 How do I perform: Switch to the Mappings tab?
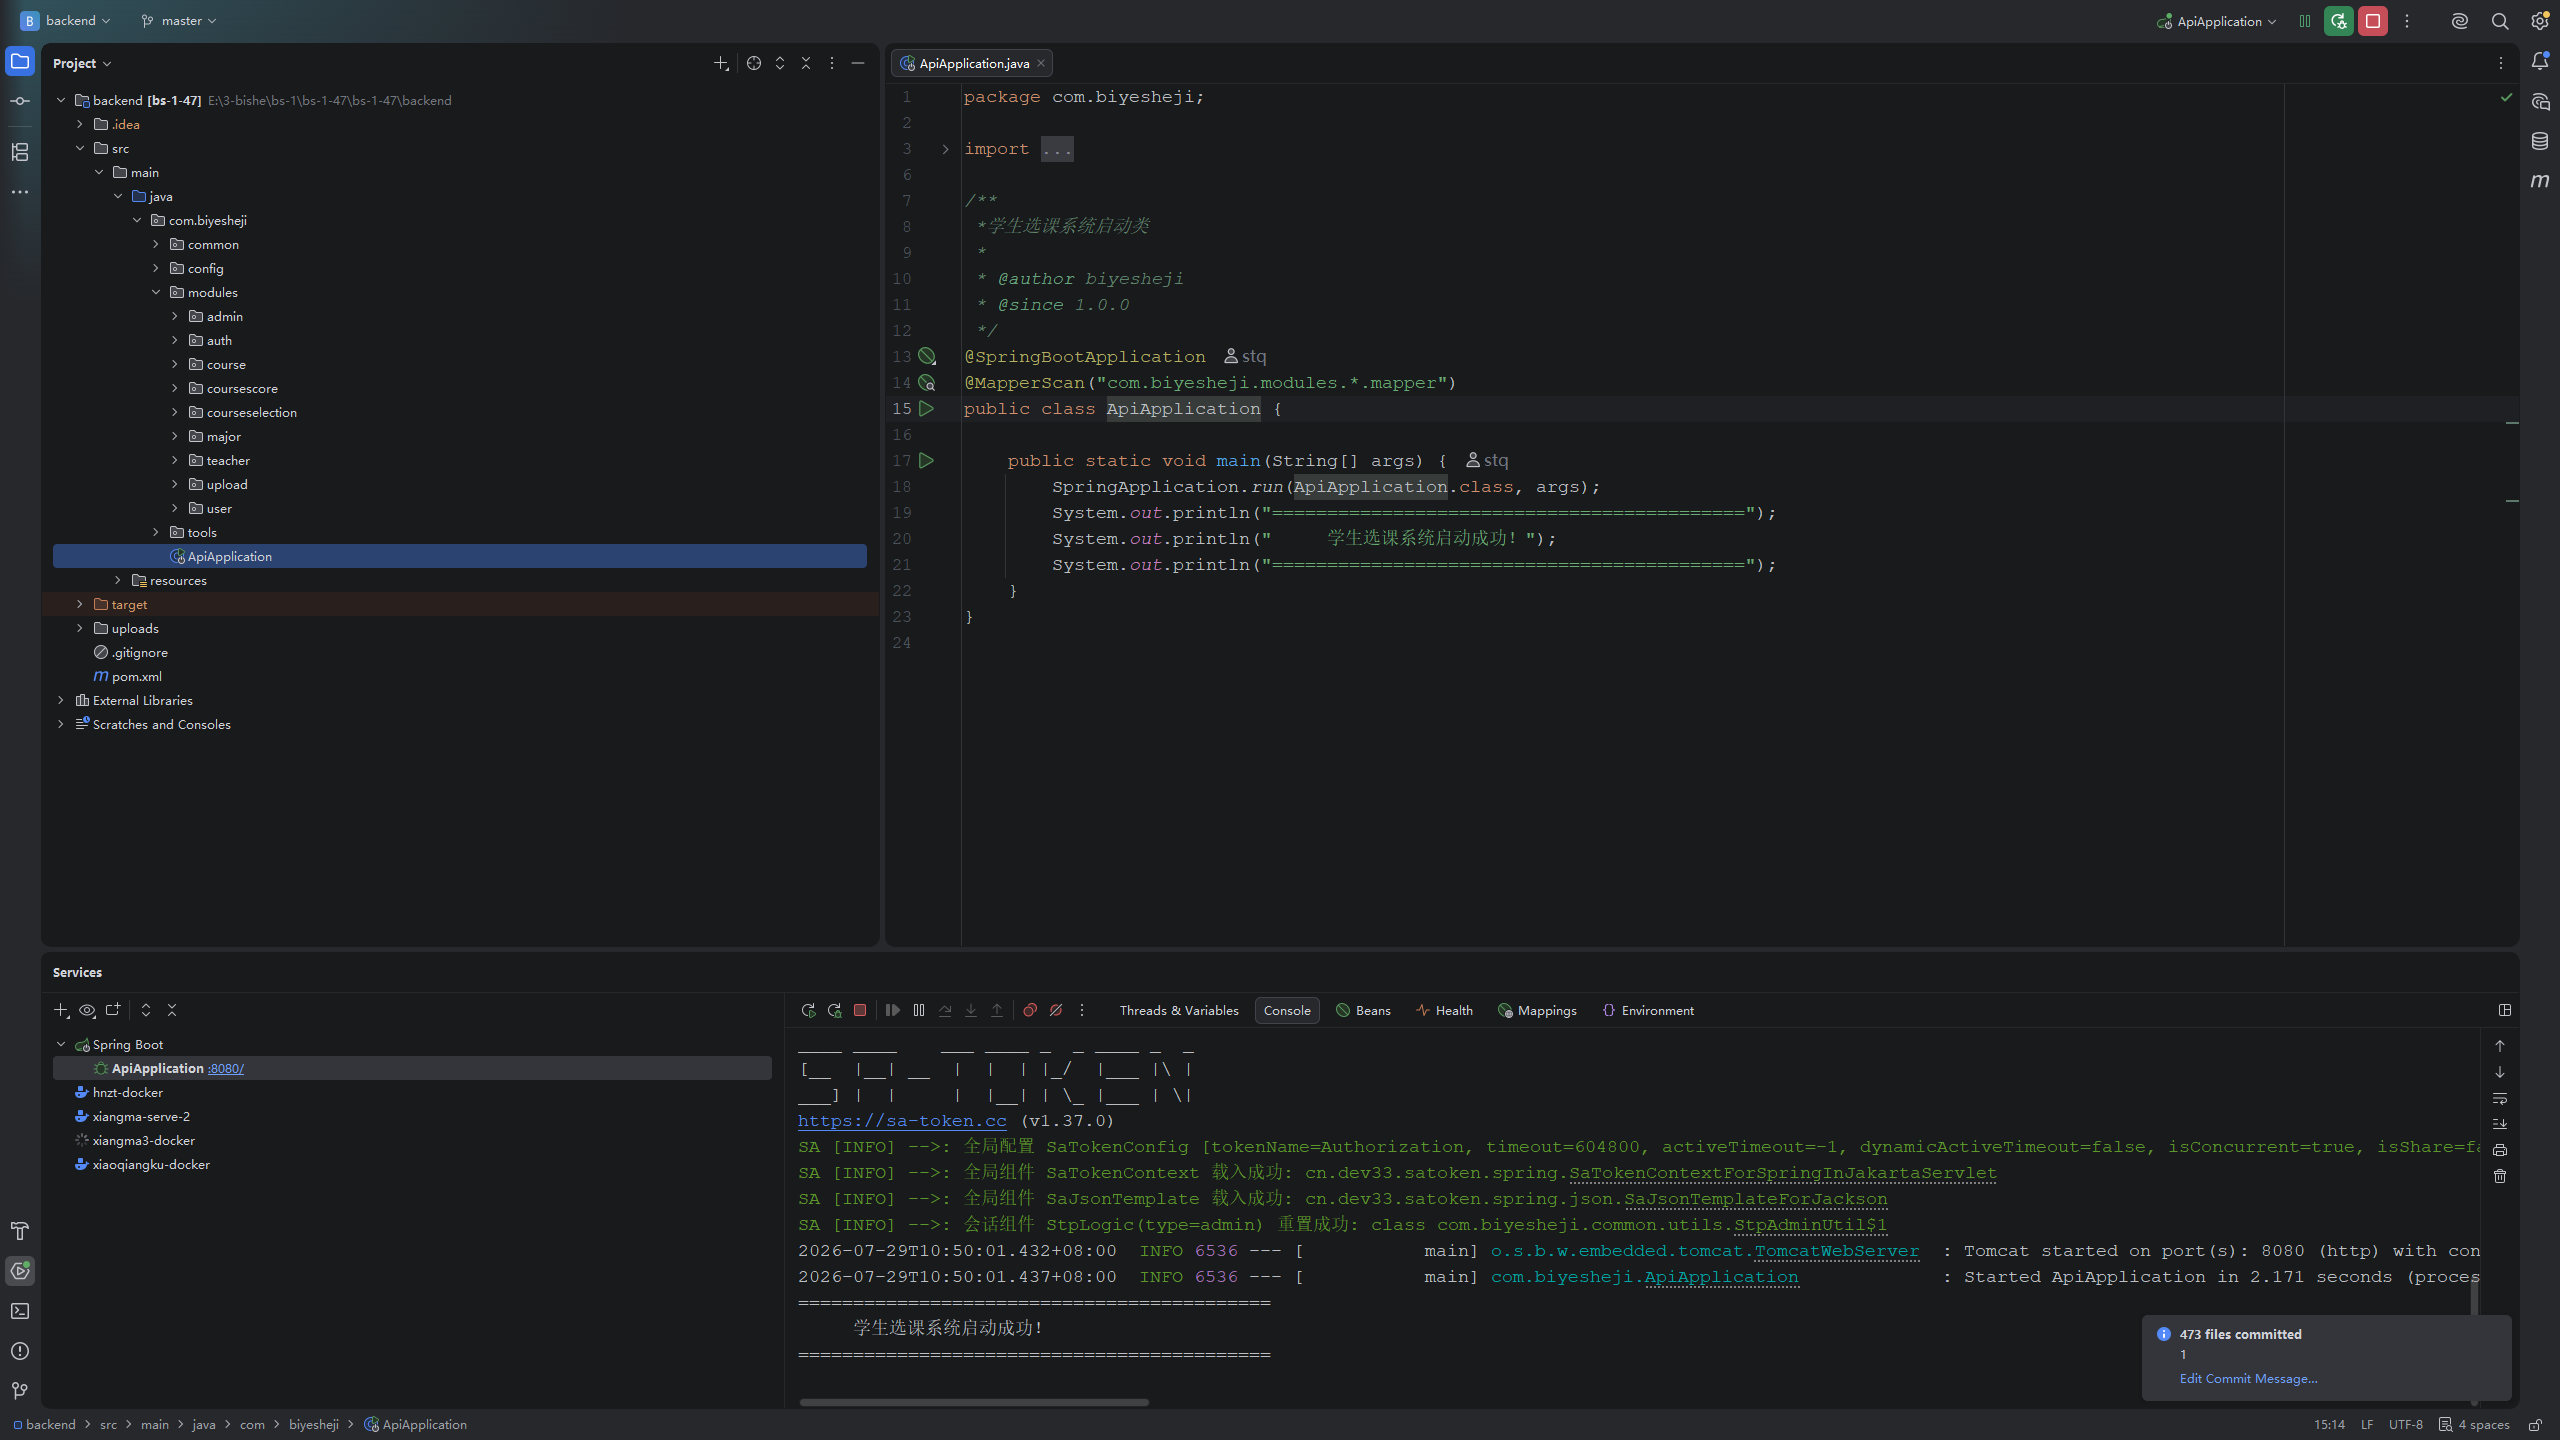[1537, 1010]
